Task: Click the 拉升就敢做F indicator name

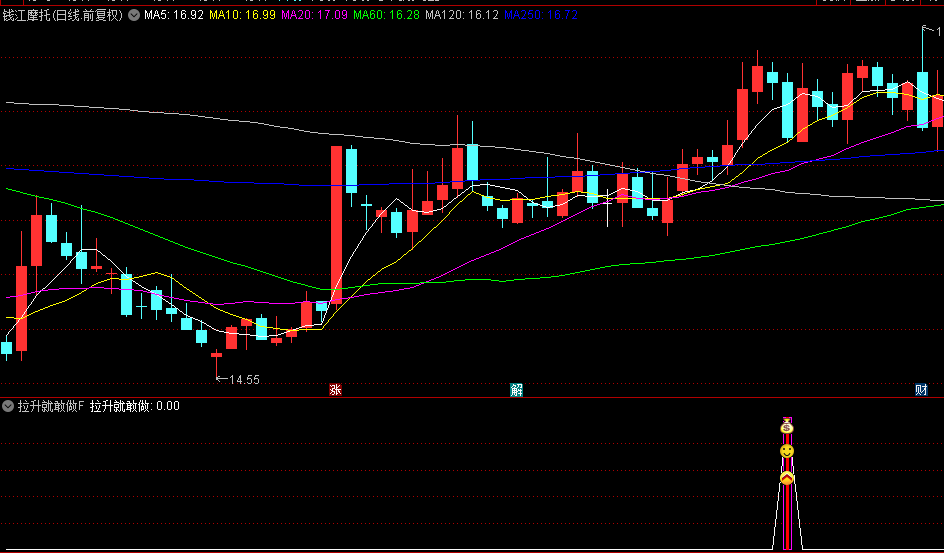Action: click(x=51, y=406)
